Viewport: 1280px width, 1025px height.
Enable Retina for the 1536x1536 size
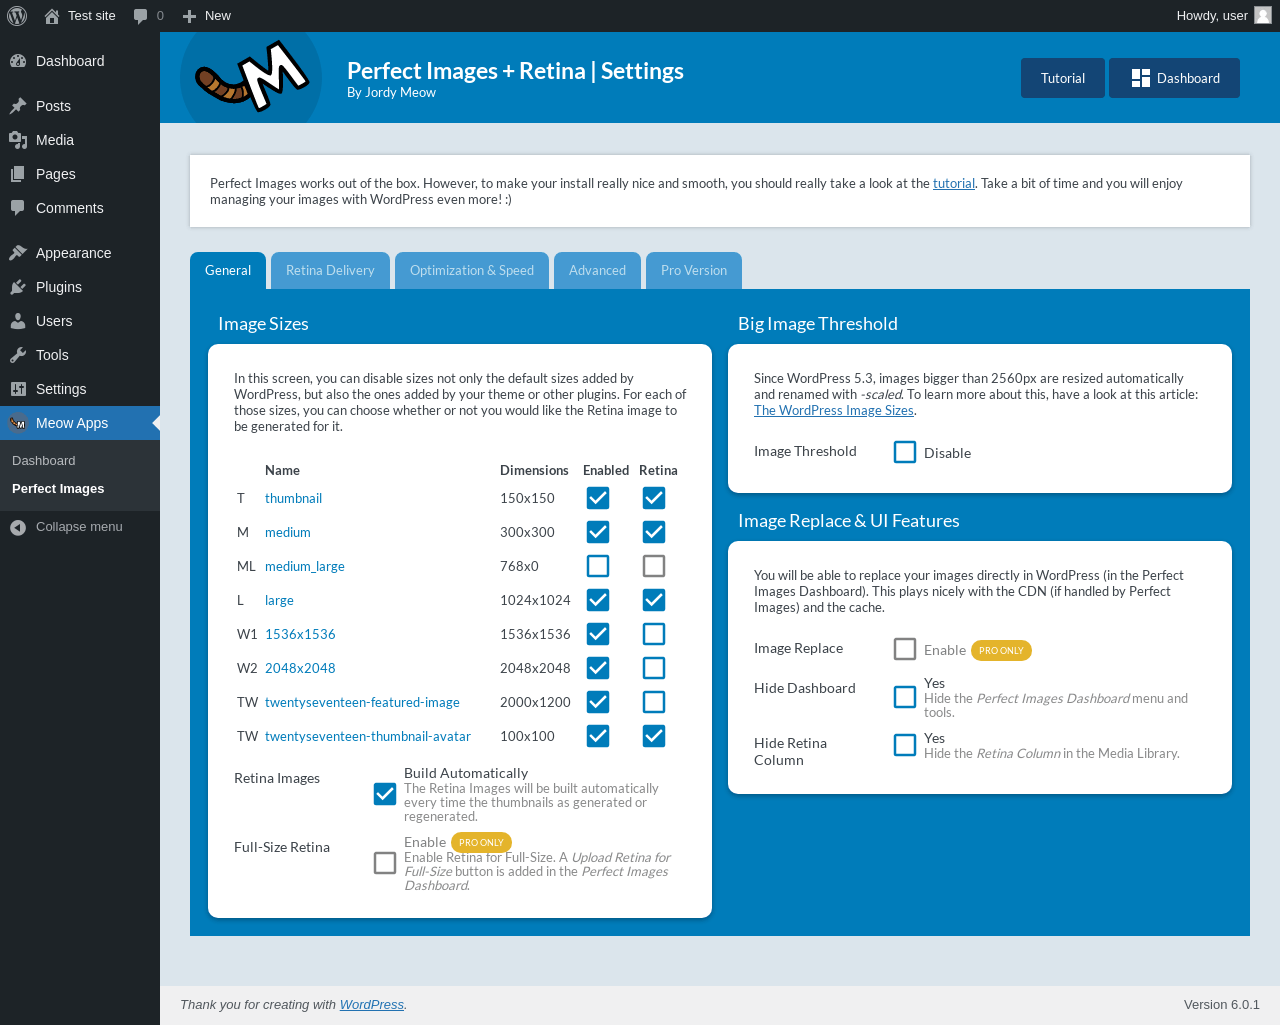pyautogui.click(x=654, y=634)
